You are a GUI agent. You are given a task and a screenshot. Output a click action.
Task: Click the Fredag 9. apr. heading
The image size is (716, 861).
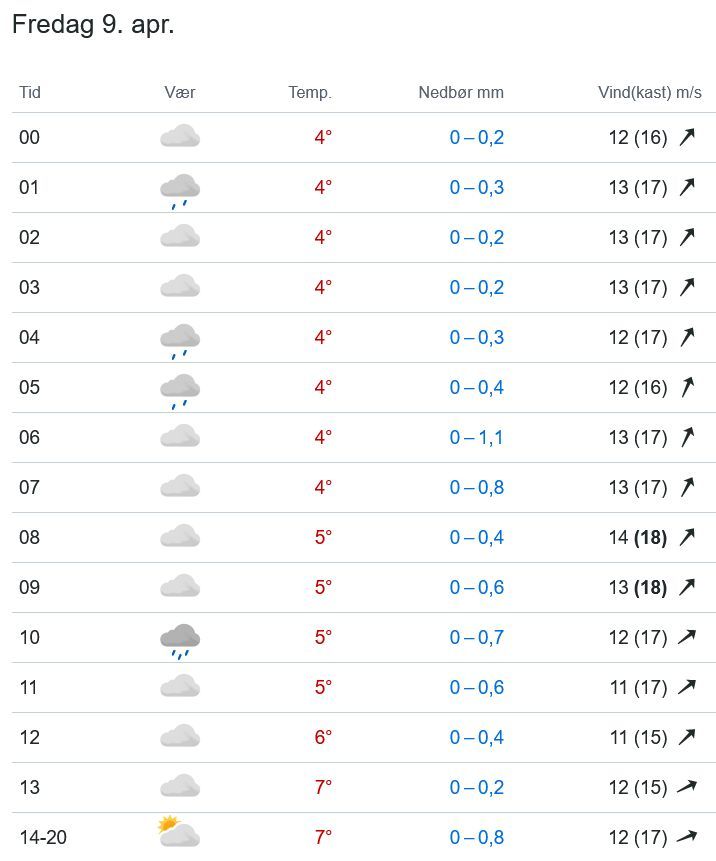point(93,25)
